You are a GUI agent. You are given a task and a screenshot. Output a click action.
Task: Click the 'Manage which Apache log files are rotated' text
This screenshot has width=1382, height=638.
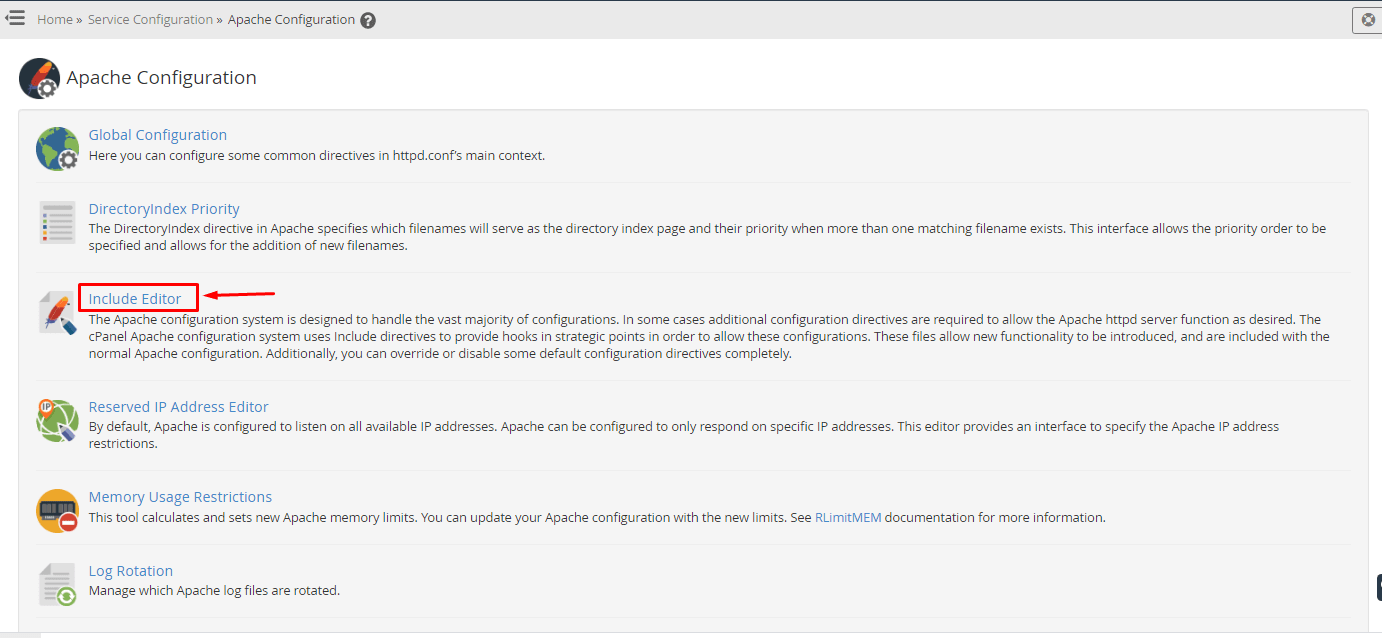point(214,591)
